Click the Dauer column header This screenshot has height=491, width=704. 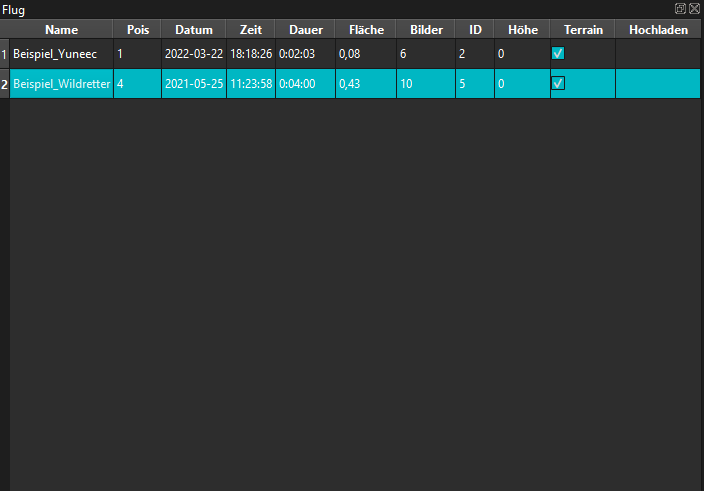click(x=305, y=30)
